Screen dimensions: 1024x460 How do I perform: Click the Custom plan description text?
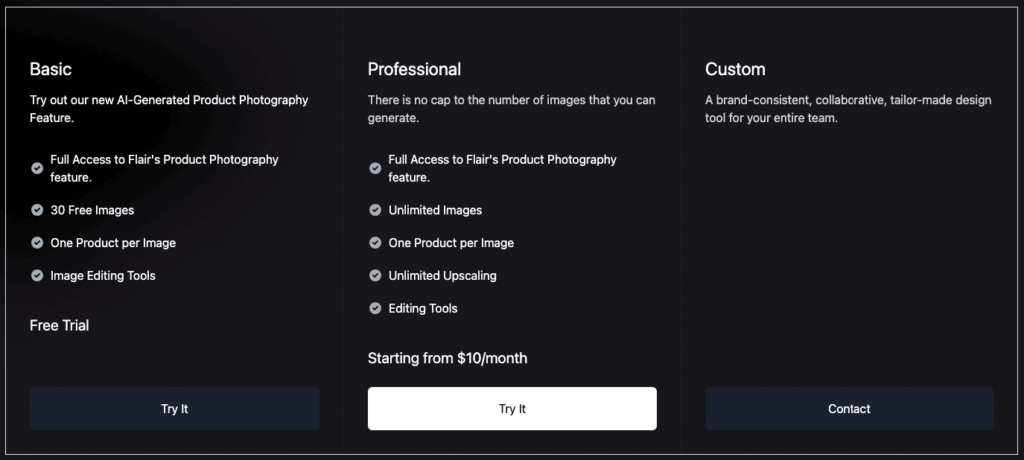point(848,109)
